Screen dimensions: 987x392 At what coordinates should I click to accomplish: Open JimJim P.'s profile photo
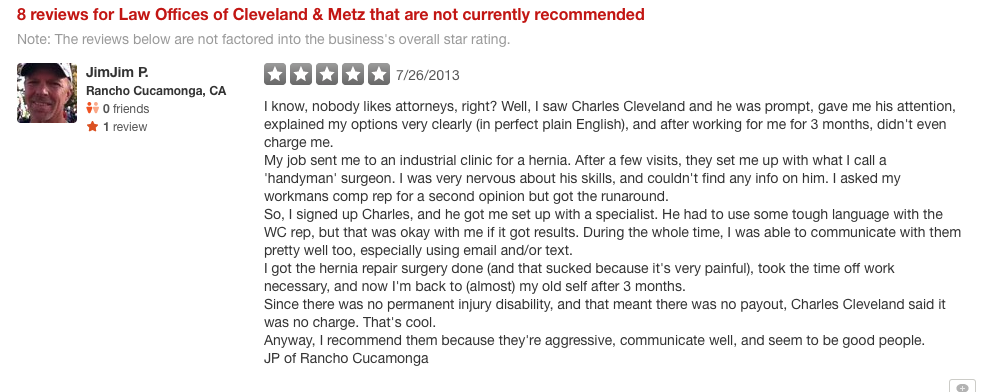[47, 92]
